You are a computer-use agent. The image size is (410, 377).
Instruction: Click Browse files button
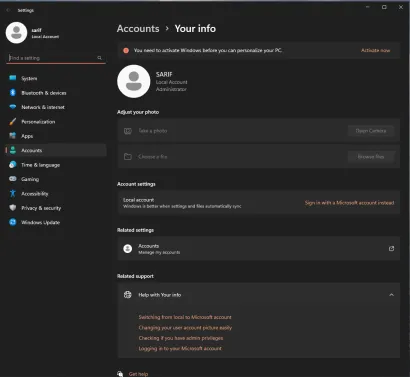[371, 157]
